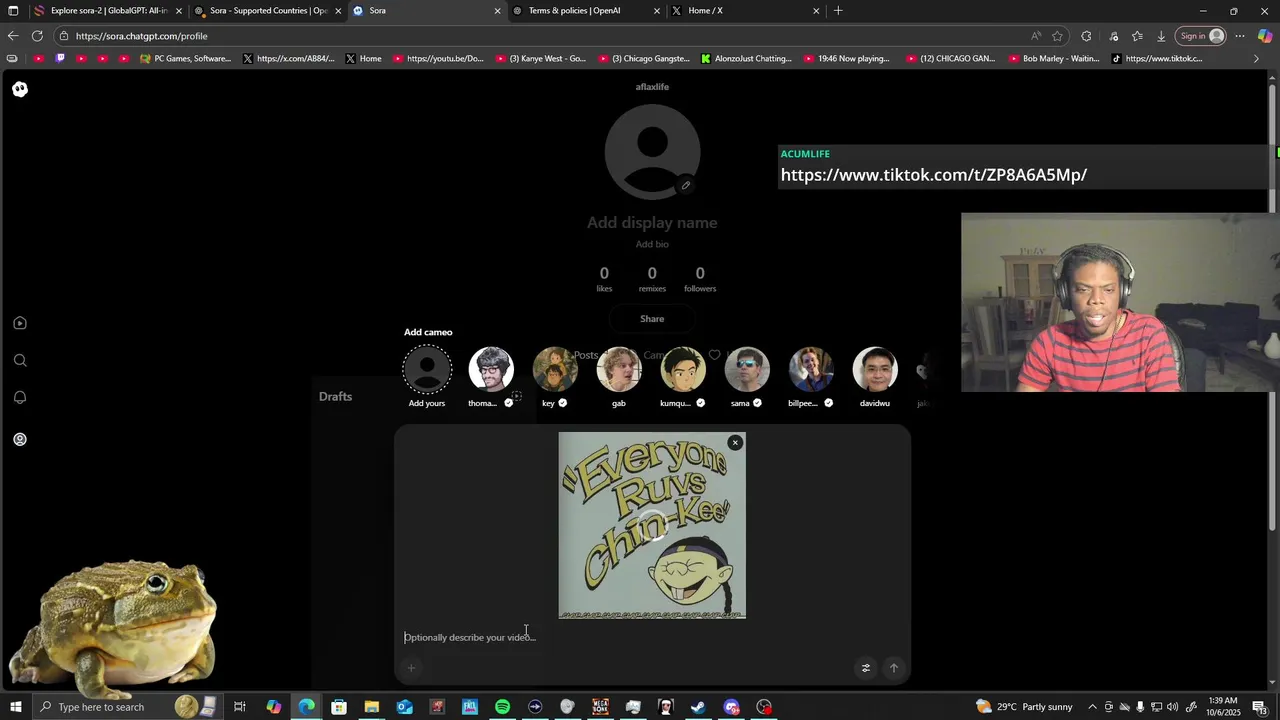Open the tab actions menu icon
Screen dimensions: 1280x720
pyautogui.click(x=13, y=11)
